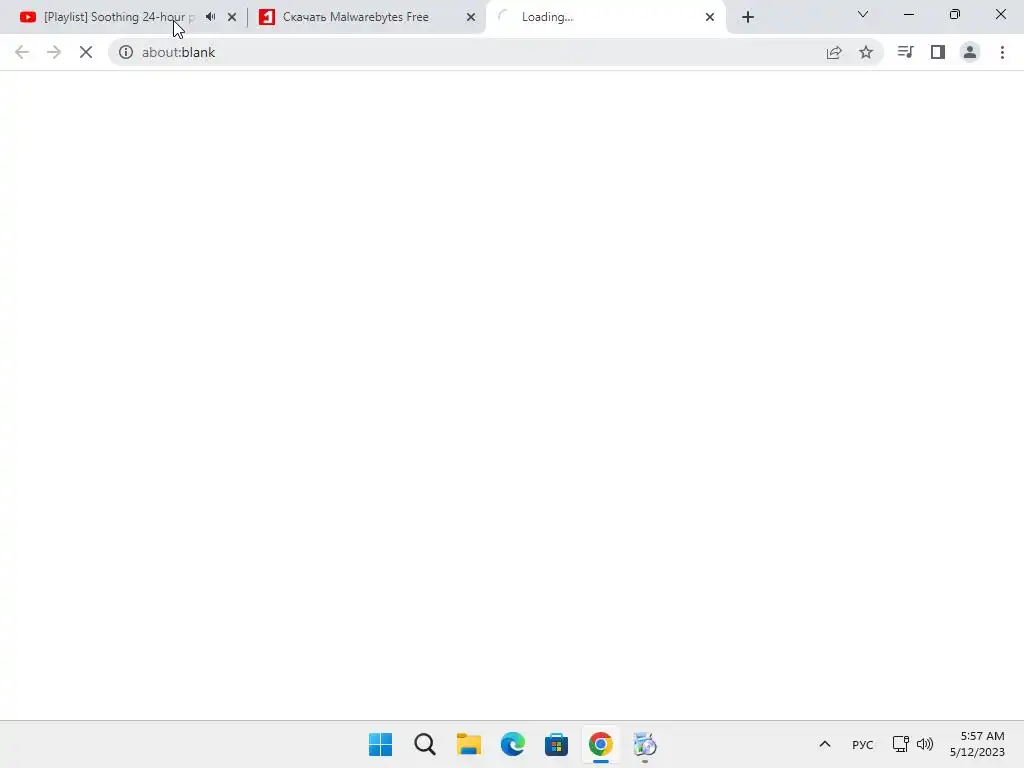This screenshot has width=1024, height=768.
Task: Open volume control in system tray
Action: pos(925,744)
